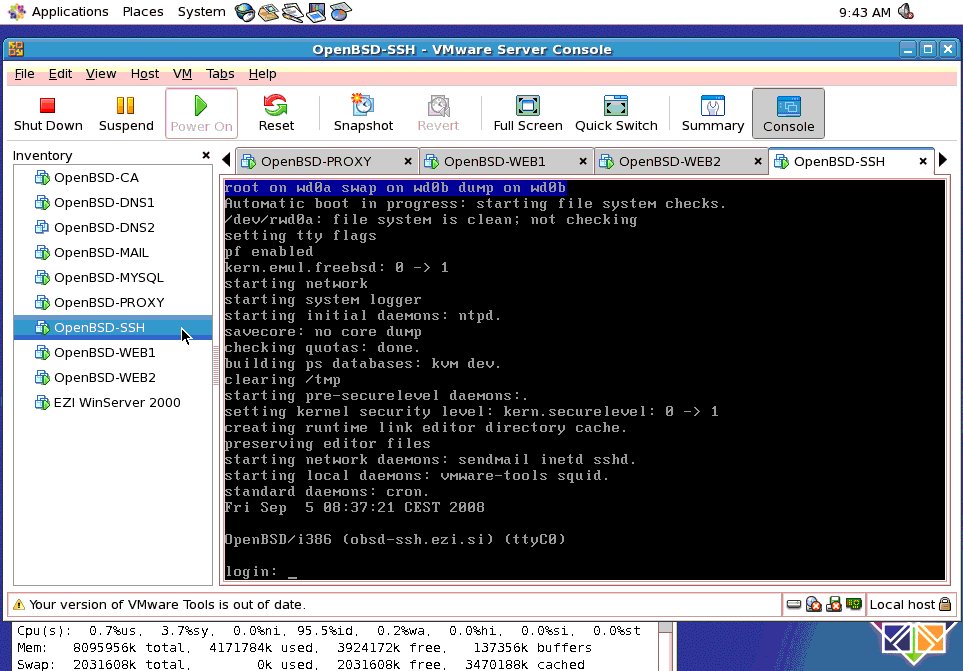The width and height of the screenshot is (963, 671).
Task: Click the terminal window scrollbar below console
Action: point(665,646)
